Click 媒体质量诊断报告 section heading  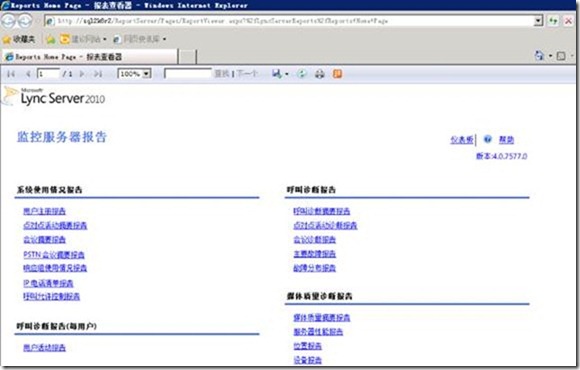(x=320, y=296)
